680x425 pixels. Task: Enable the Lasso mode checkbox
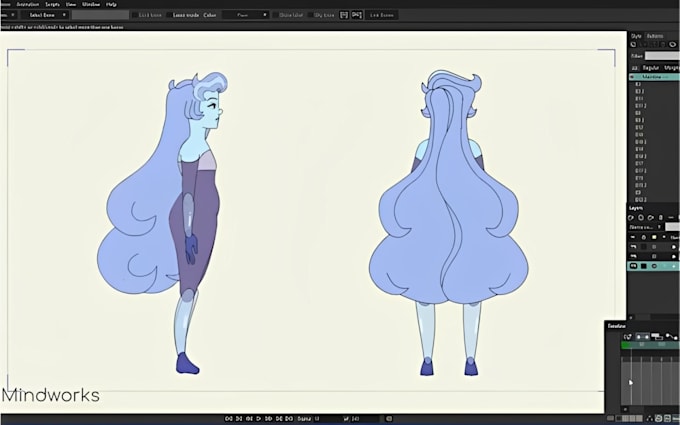pos(169,15)
